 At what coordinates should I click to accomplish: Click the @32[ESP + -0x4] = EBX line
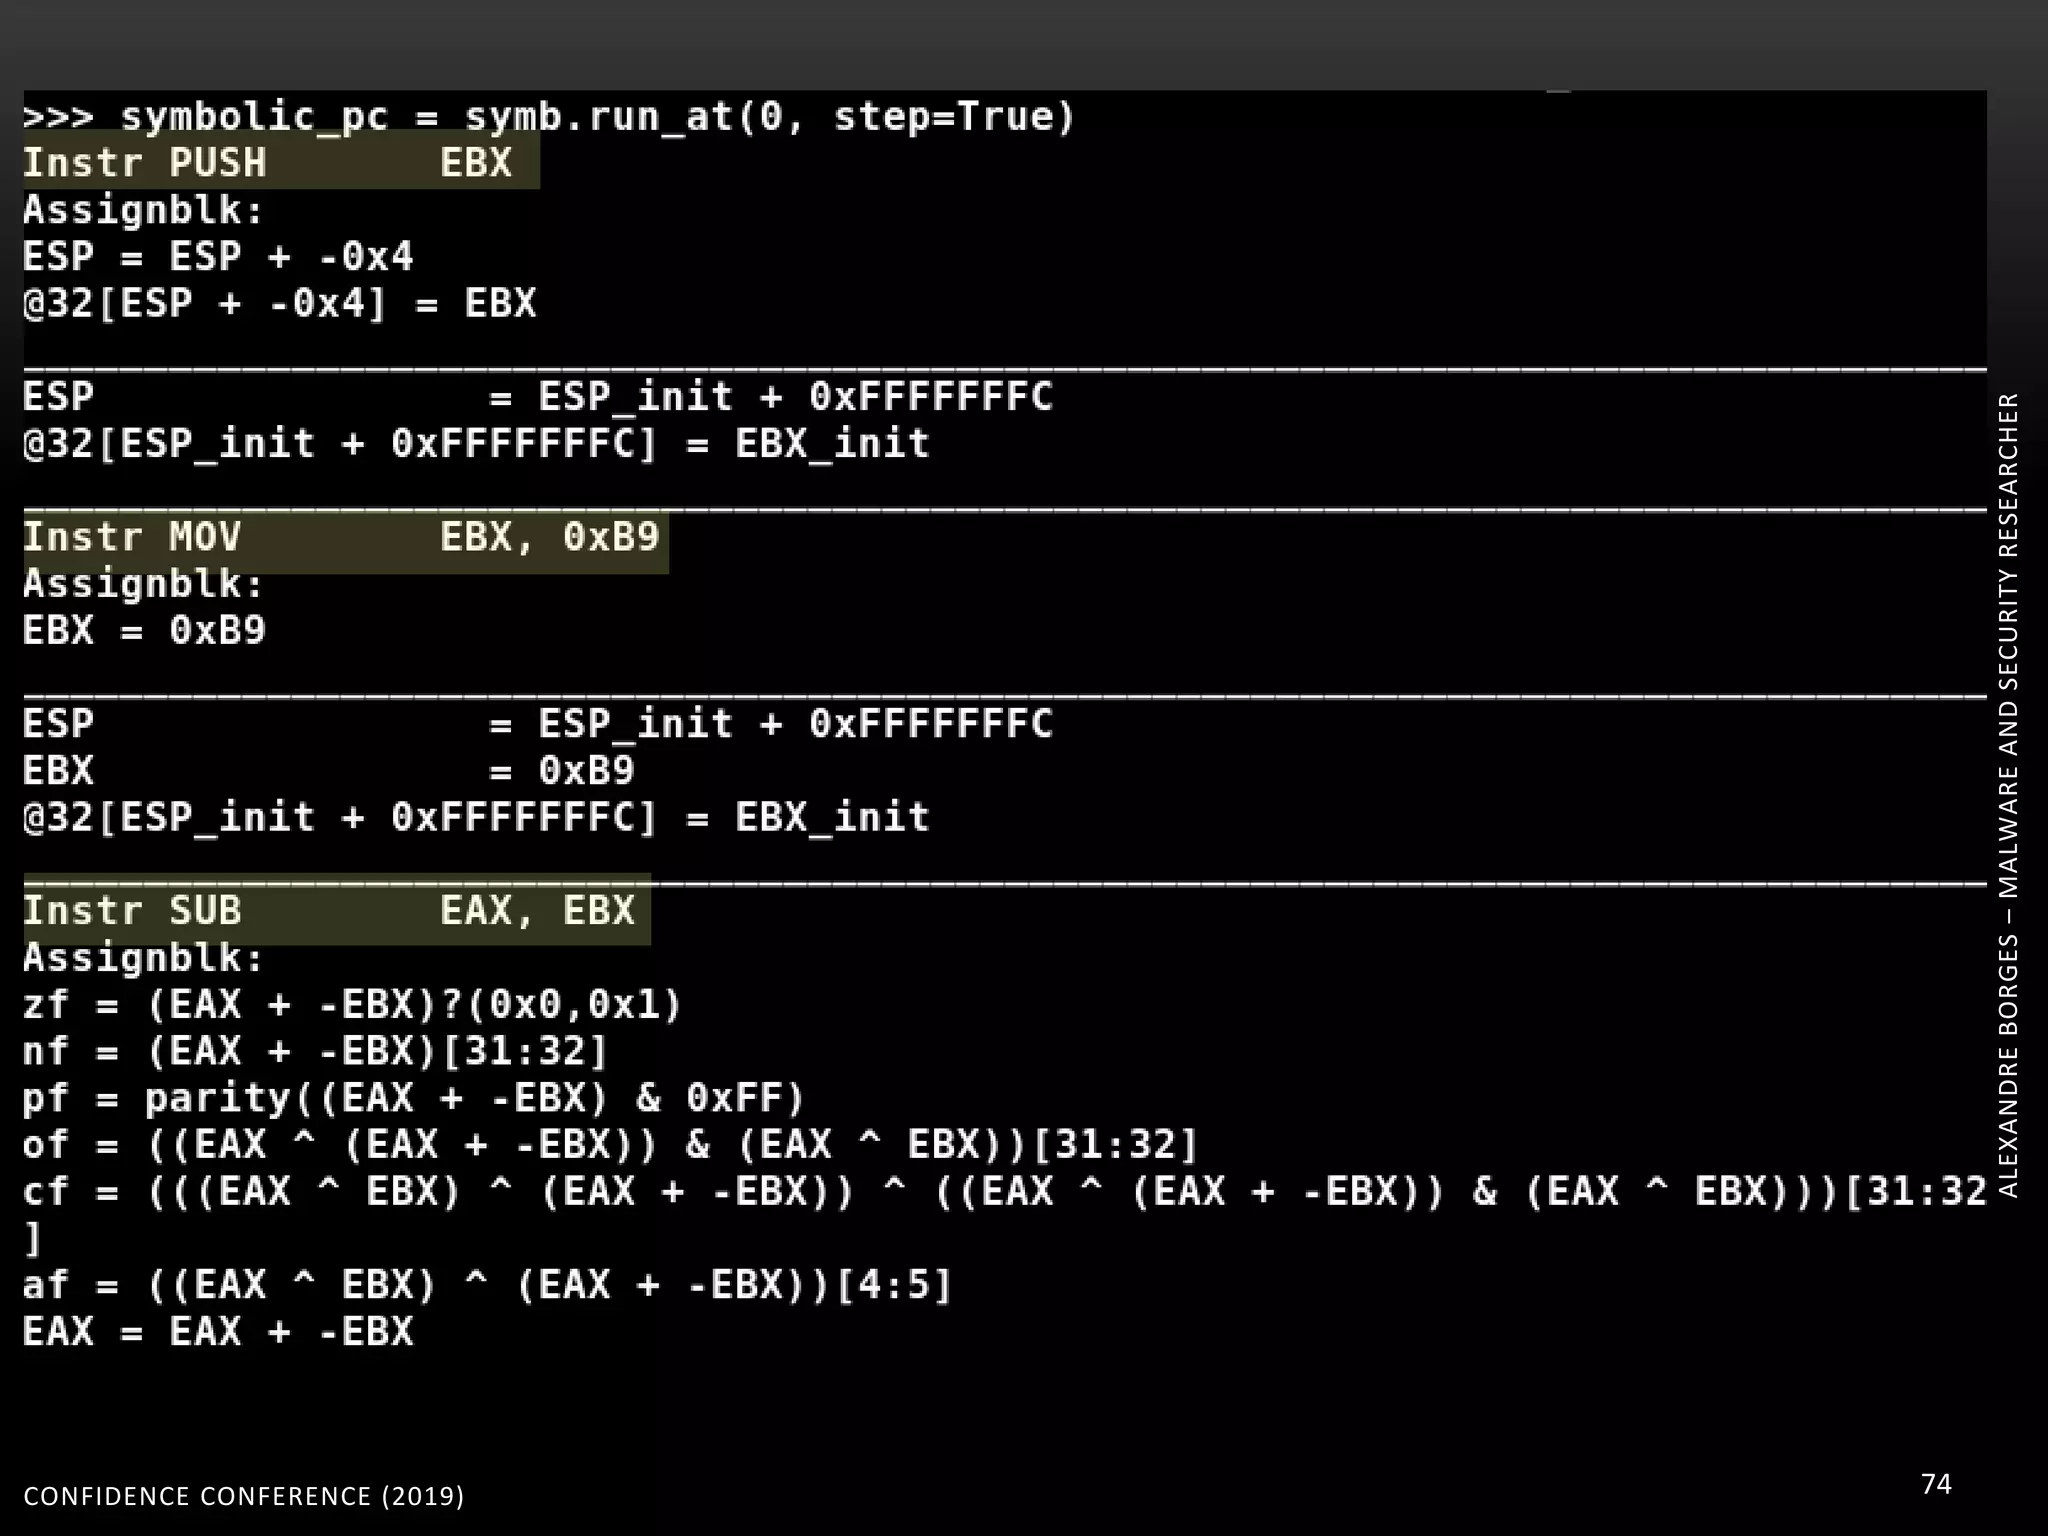click(x=280, y=304)
